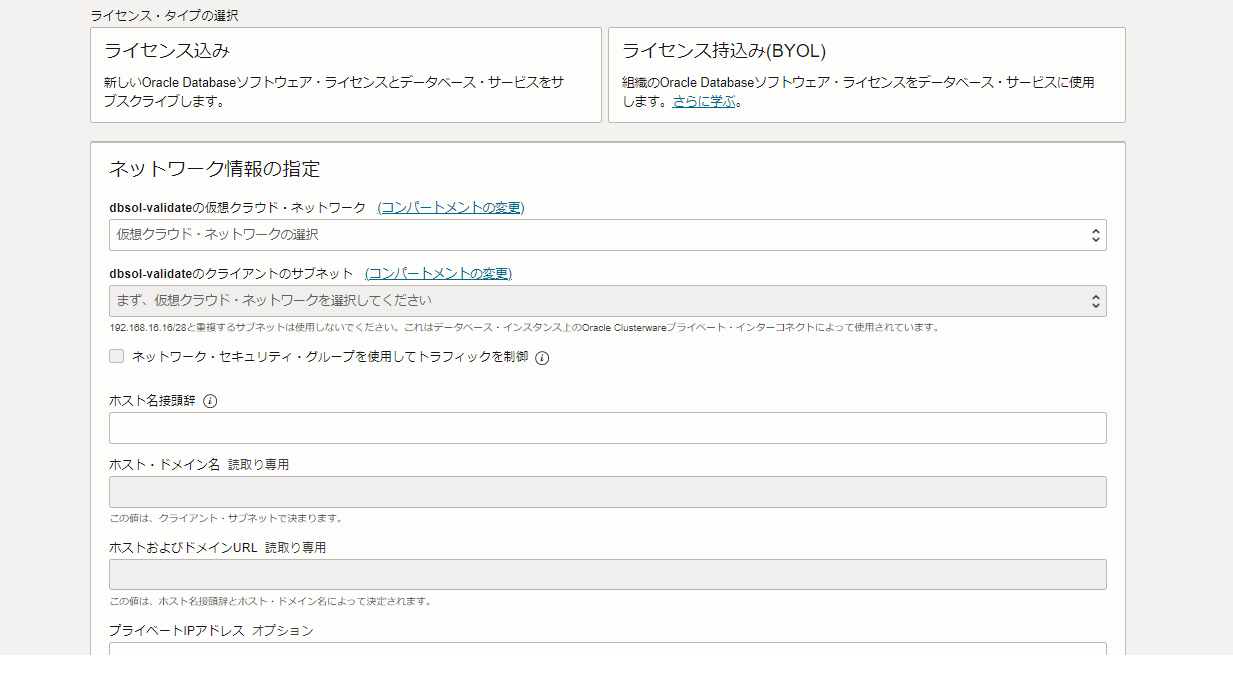Focus the ホスト名接頭辞 text input
The height and width of the screenshot is (699, 1233).
[607, 428]
